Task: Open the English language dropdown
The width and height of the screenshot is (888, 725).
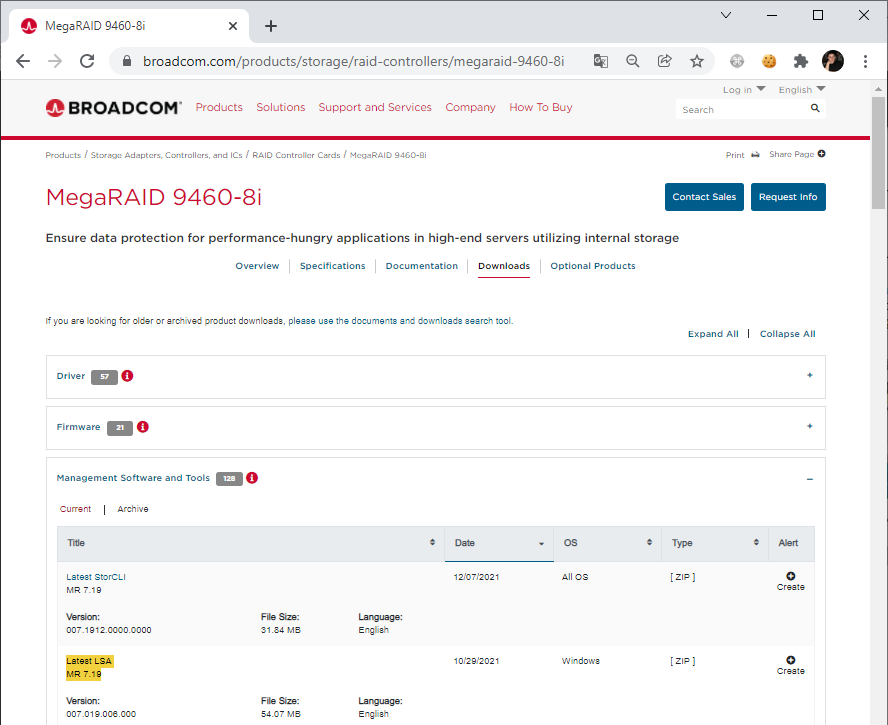Action: point(802,89)
